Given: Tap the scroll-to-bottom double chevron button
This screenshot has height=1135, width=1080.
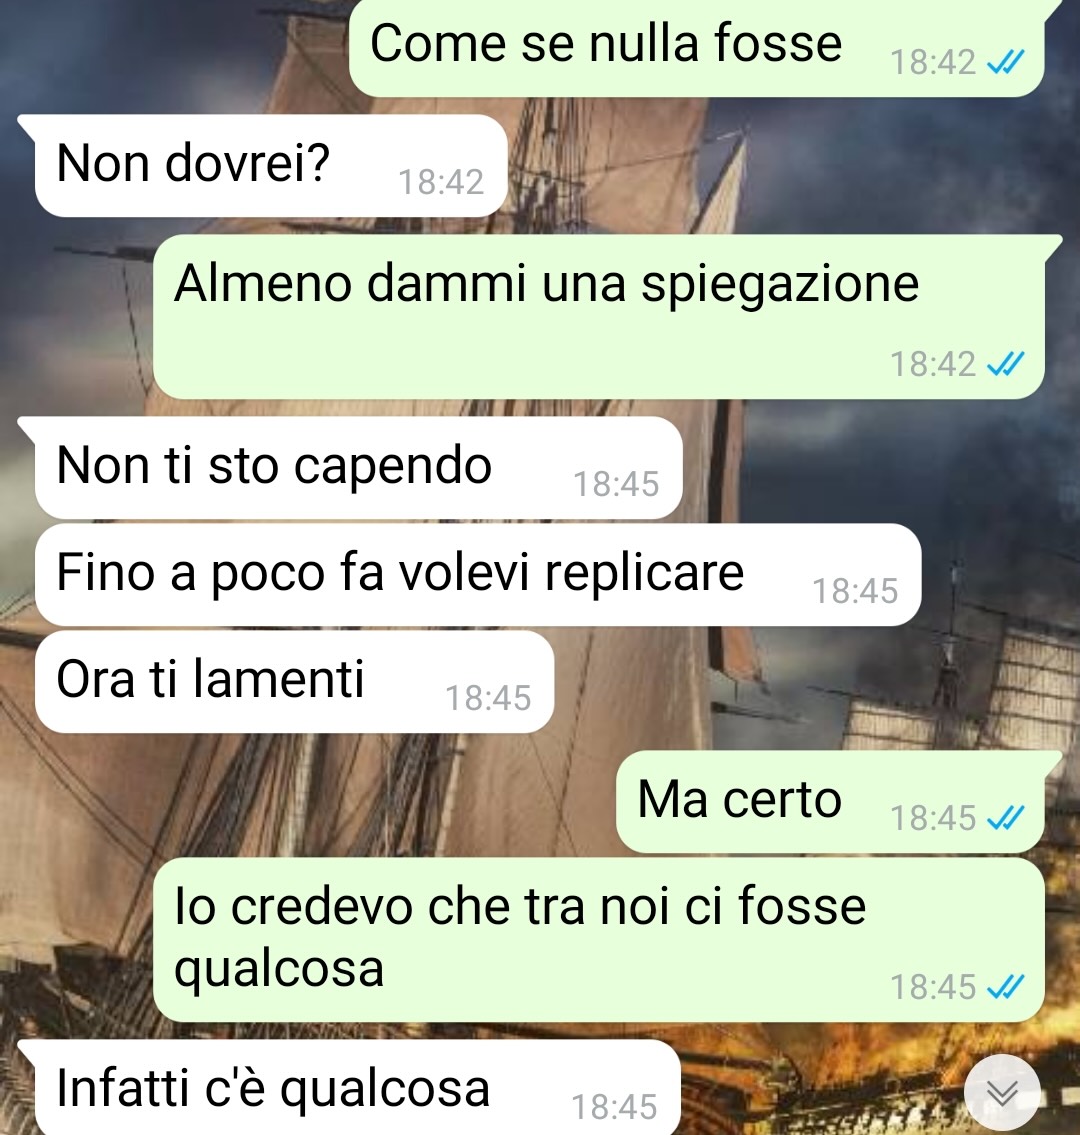Looking at the screenshot, I should point(1003,1092).
